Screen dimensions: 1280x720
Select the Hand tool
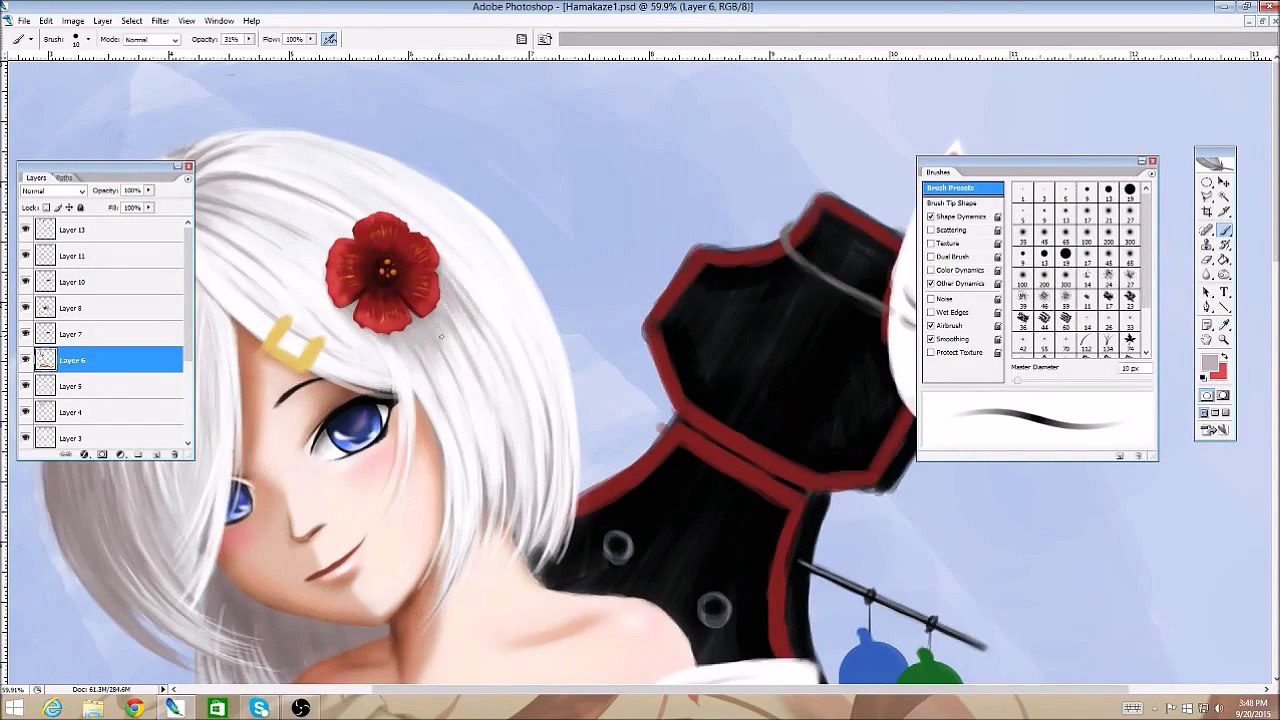pyautogui.click(x=1206, y=339)
